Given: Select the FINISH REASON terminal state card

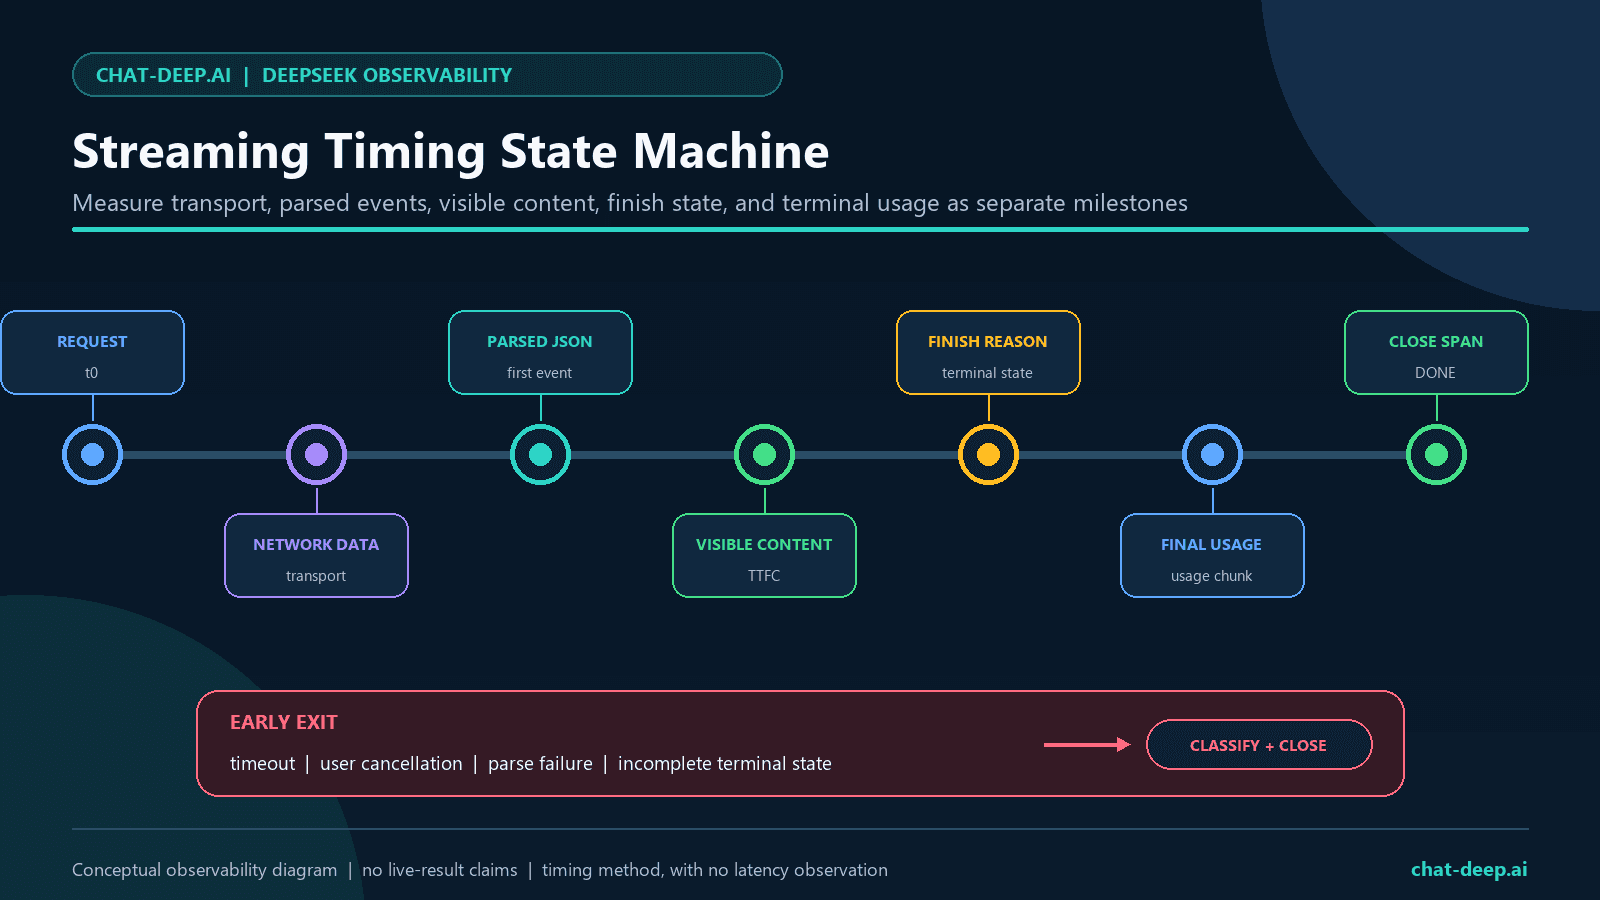Looking at the screenshot, I should [988, 352].
